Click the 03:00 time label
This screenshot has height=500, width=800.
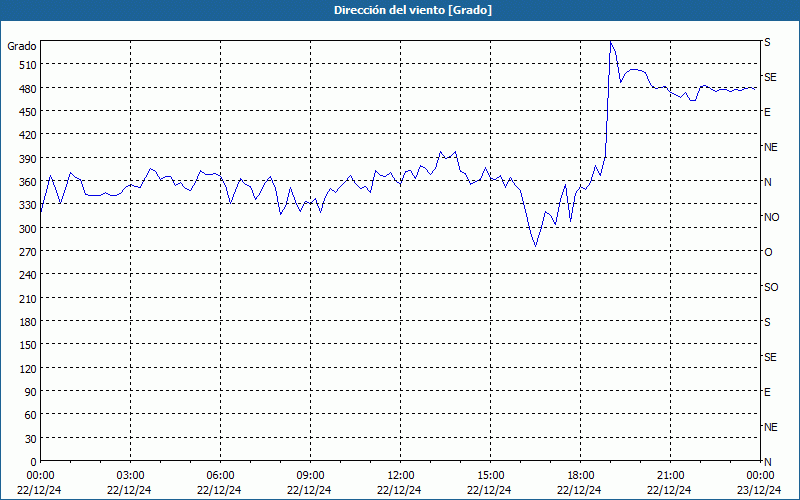click(130, 476)
